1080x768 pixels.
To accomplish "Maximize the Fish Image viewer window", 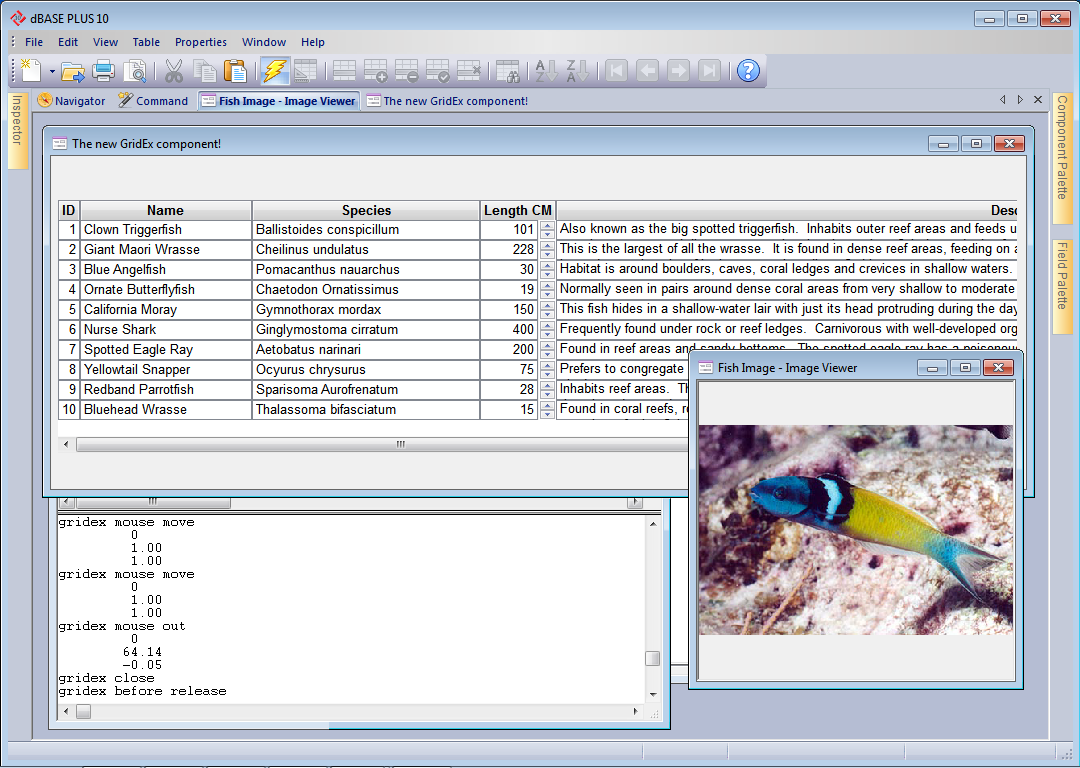I will 966,368.
